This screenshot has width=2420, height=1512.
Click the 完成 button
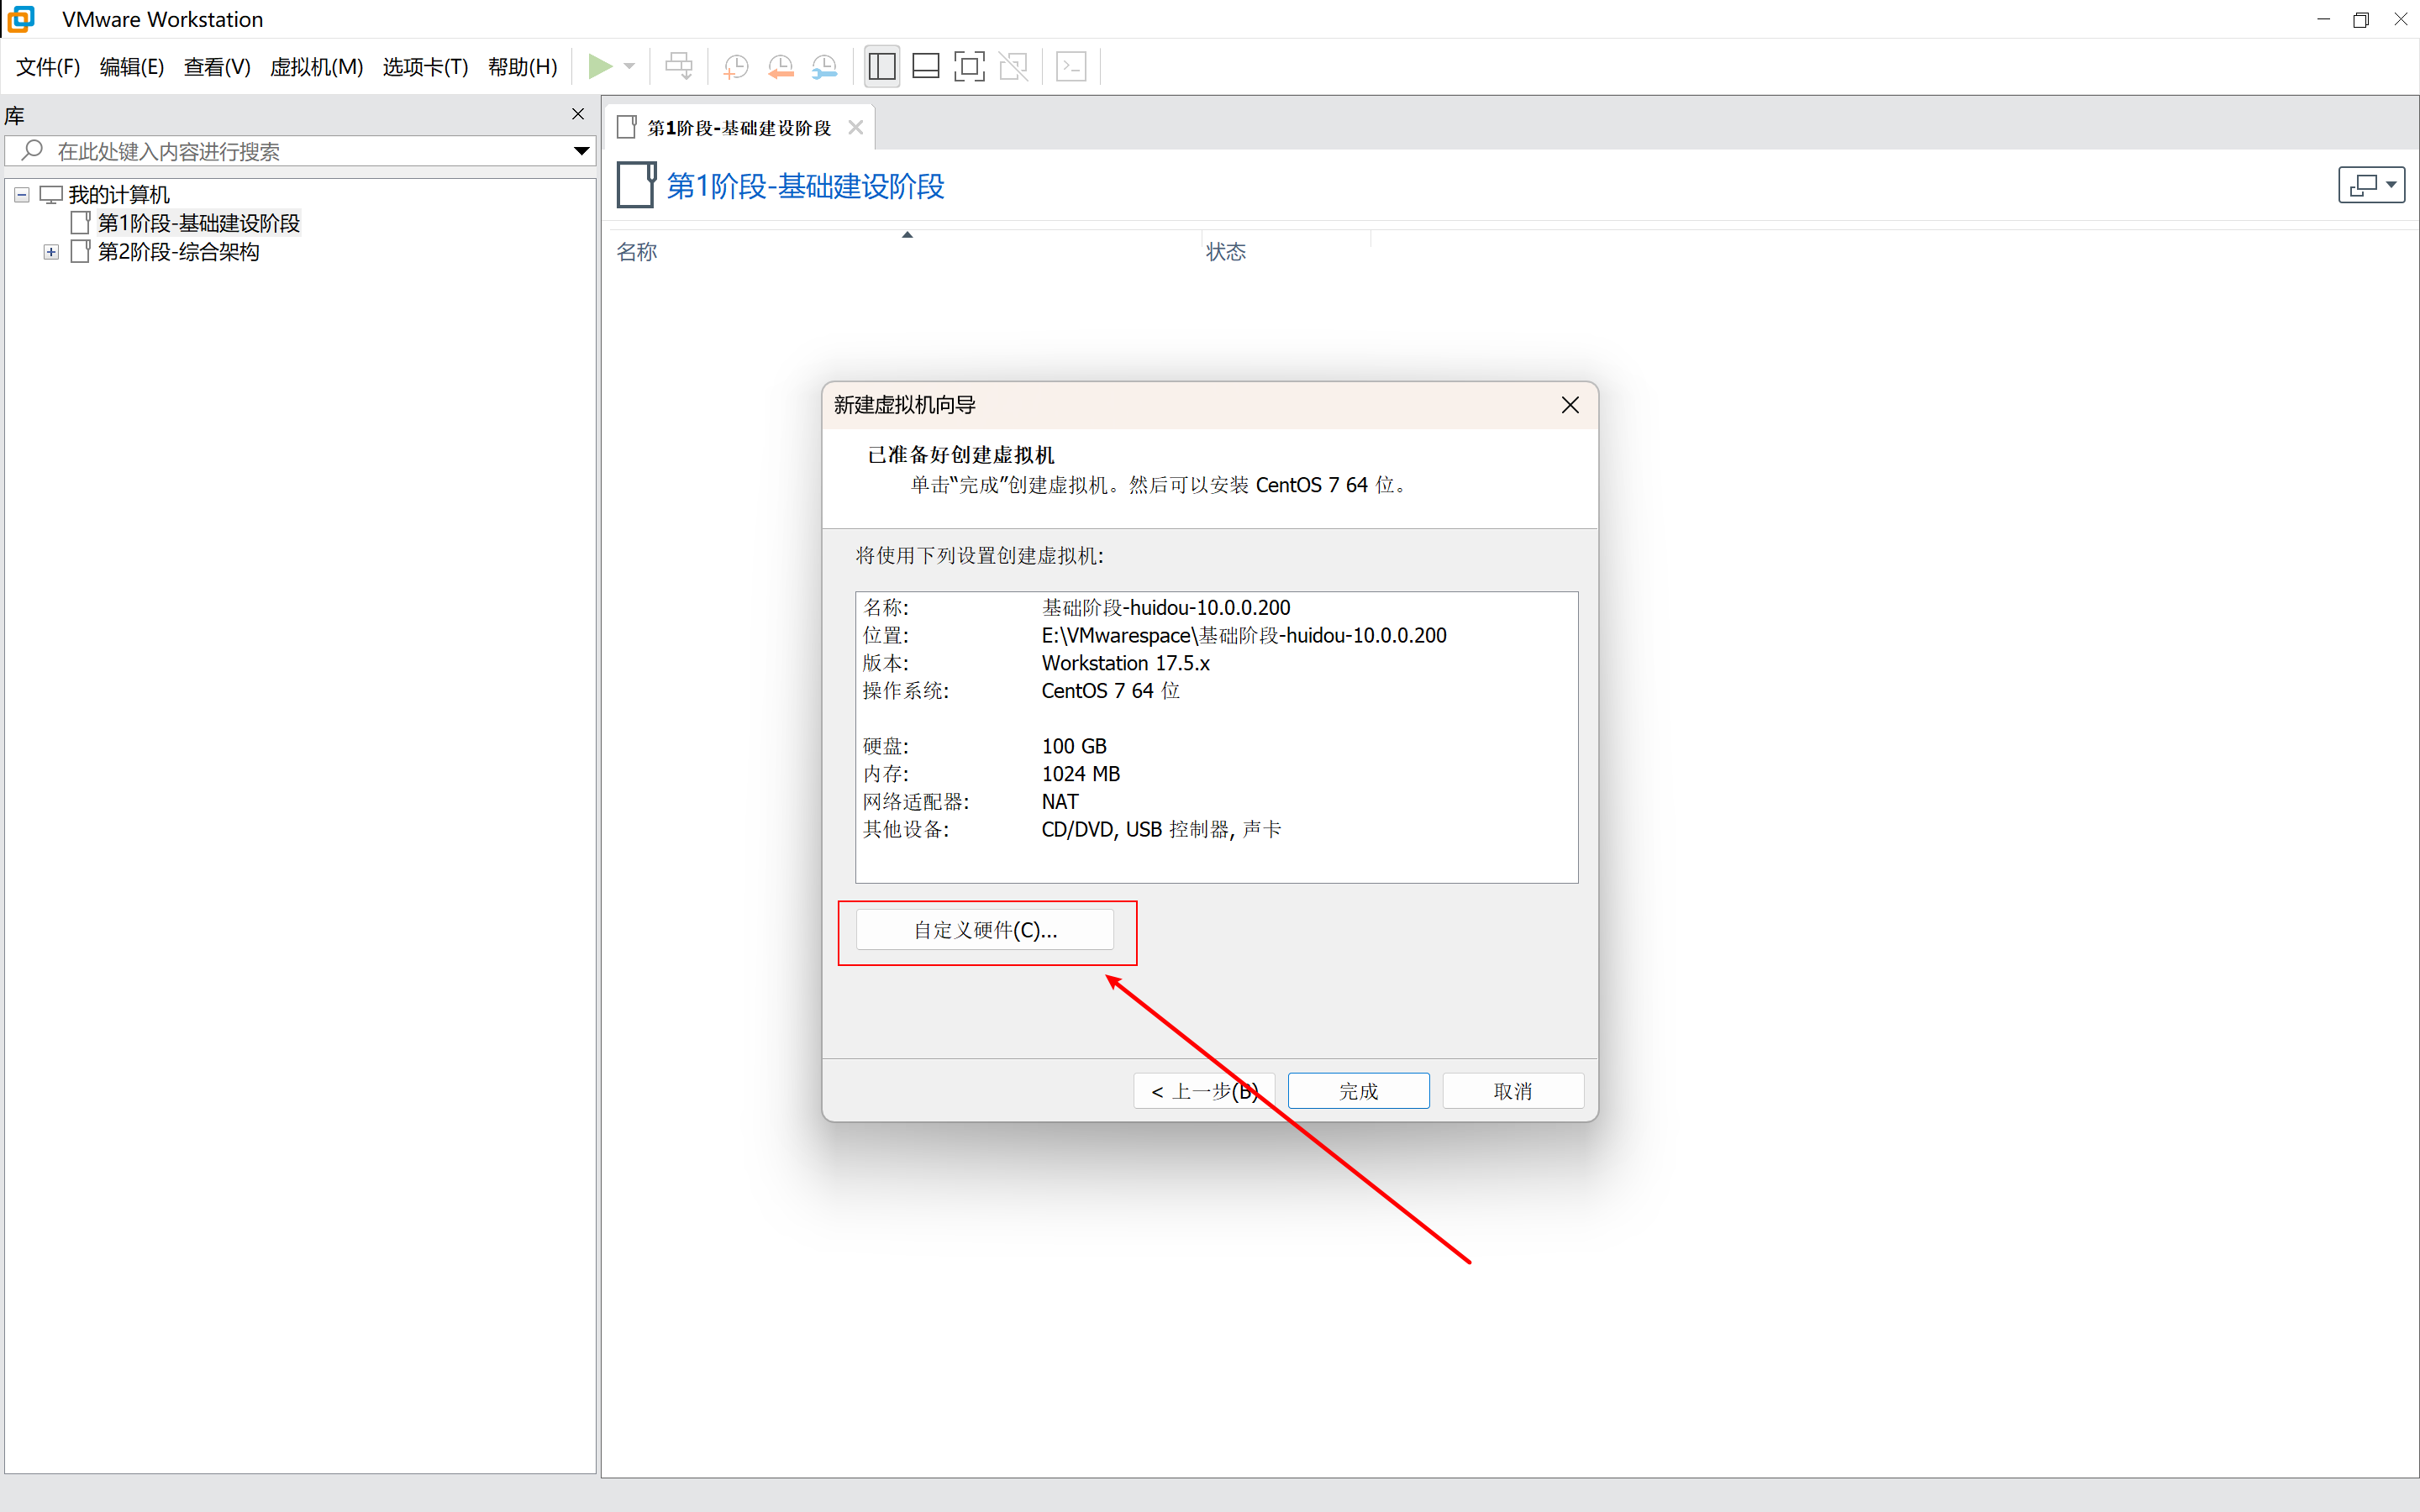tap(1358, 1091)
